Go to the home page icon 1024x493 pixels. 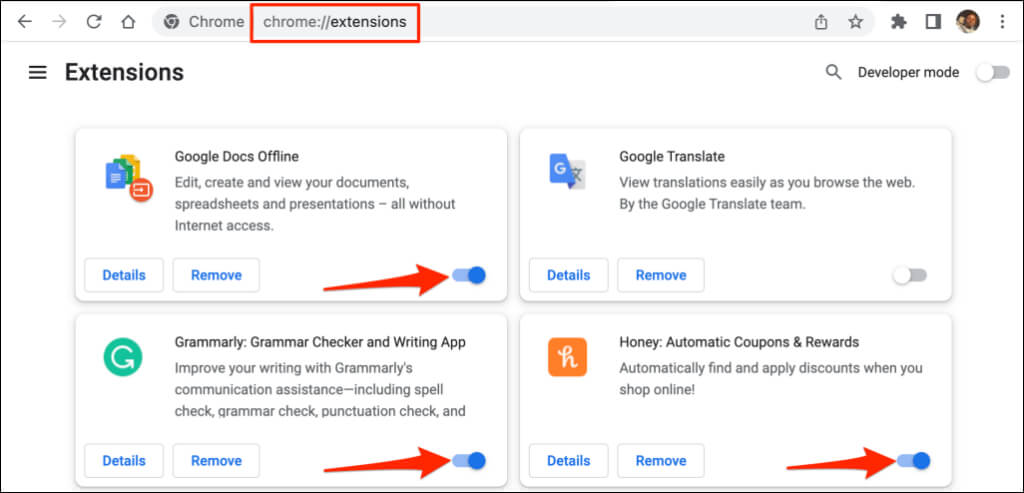pos(128,21)
